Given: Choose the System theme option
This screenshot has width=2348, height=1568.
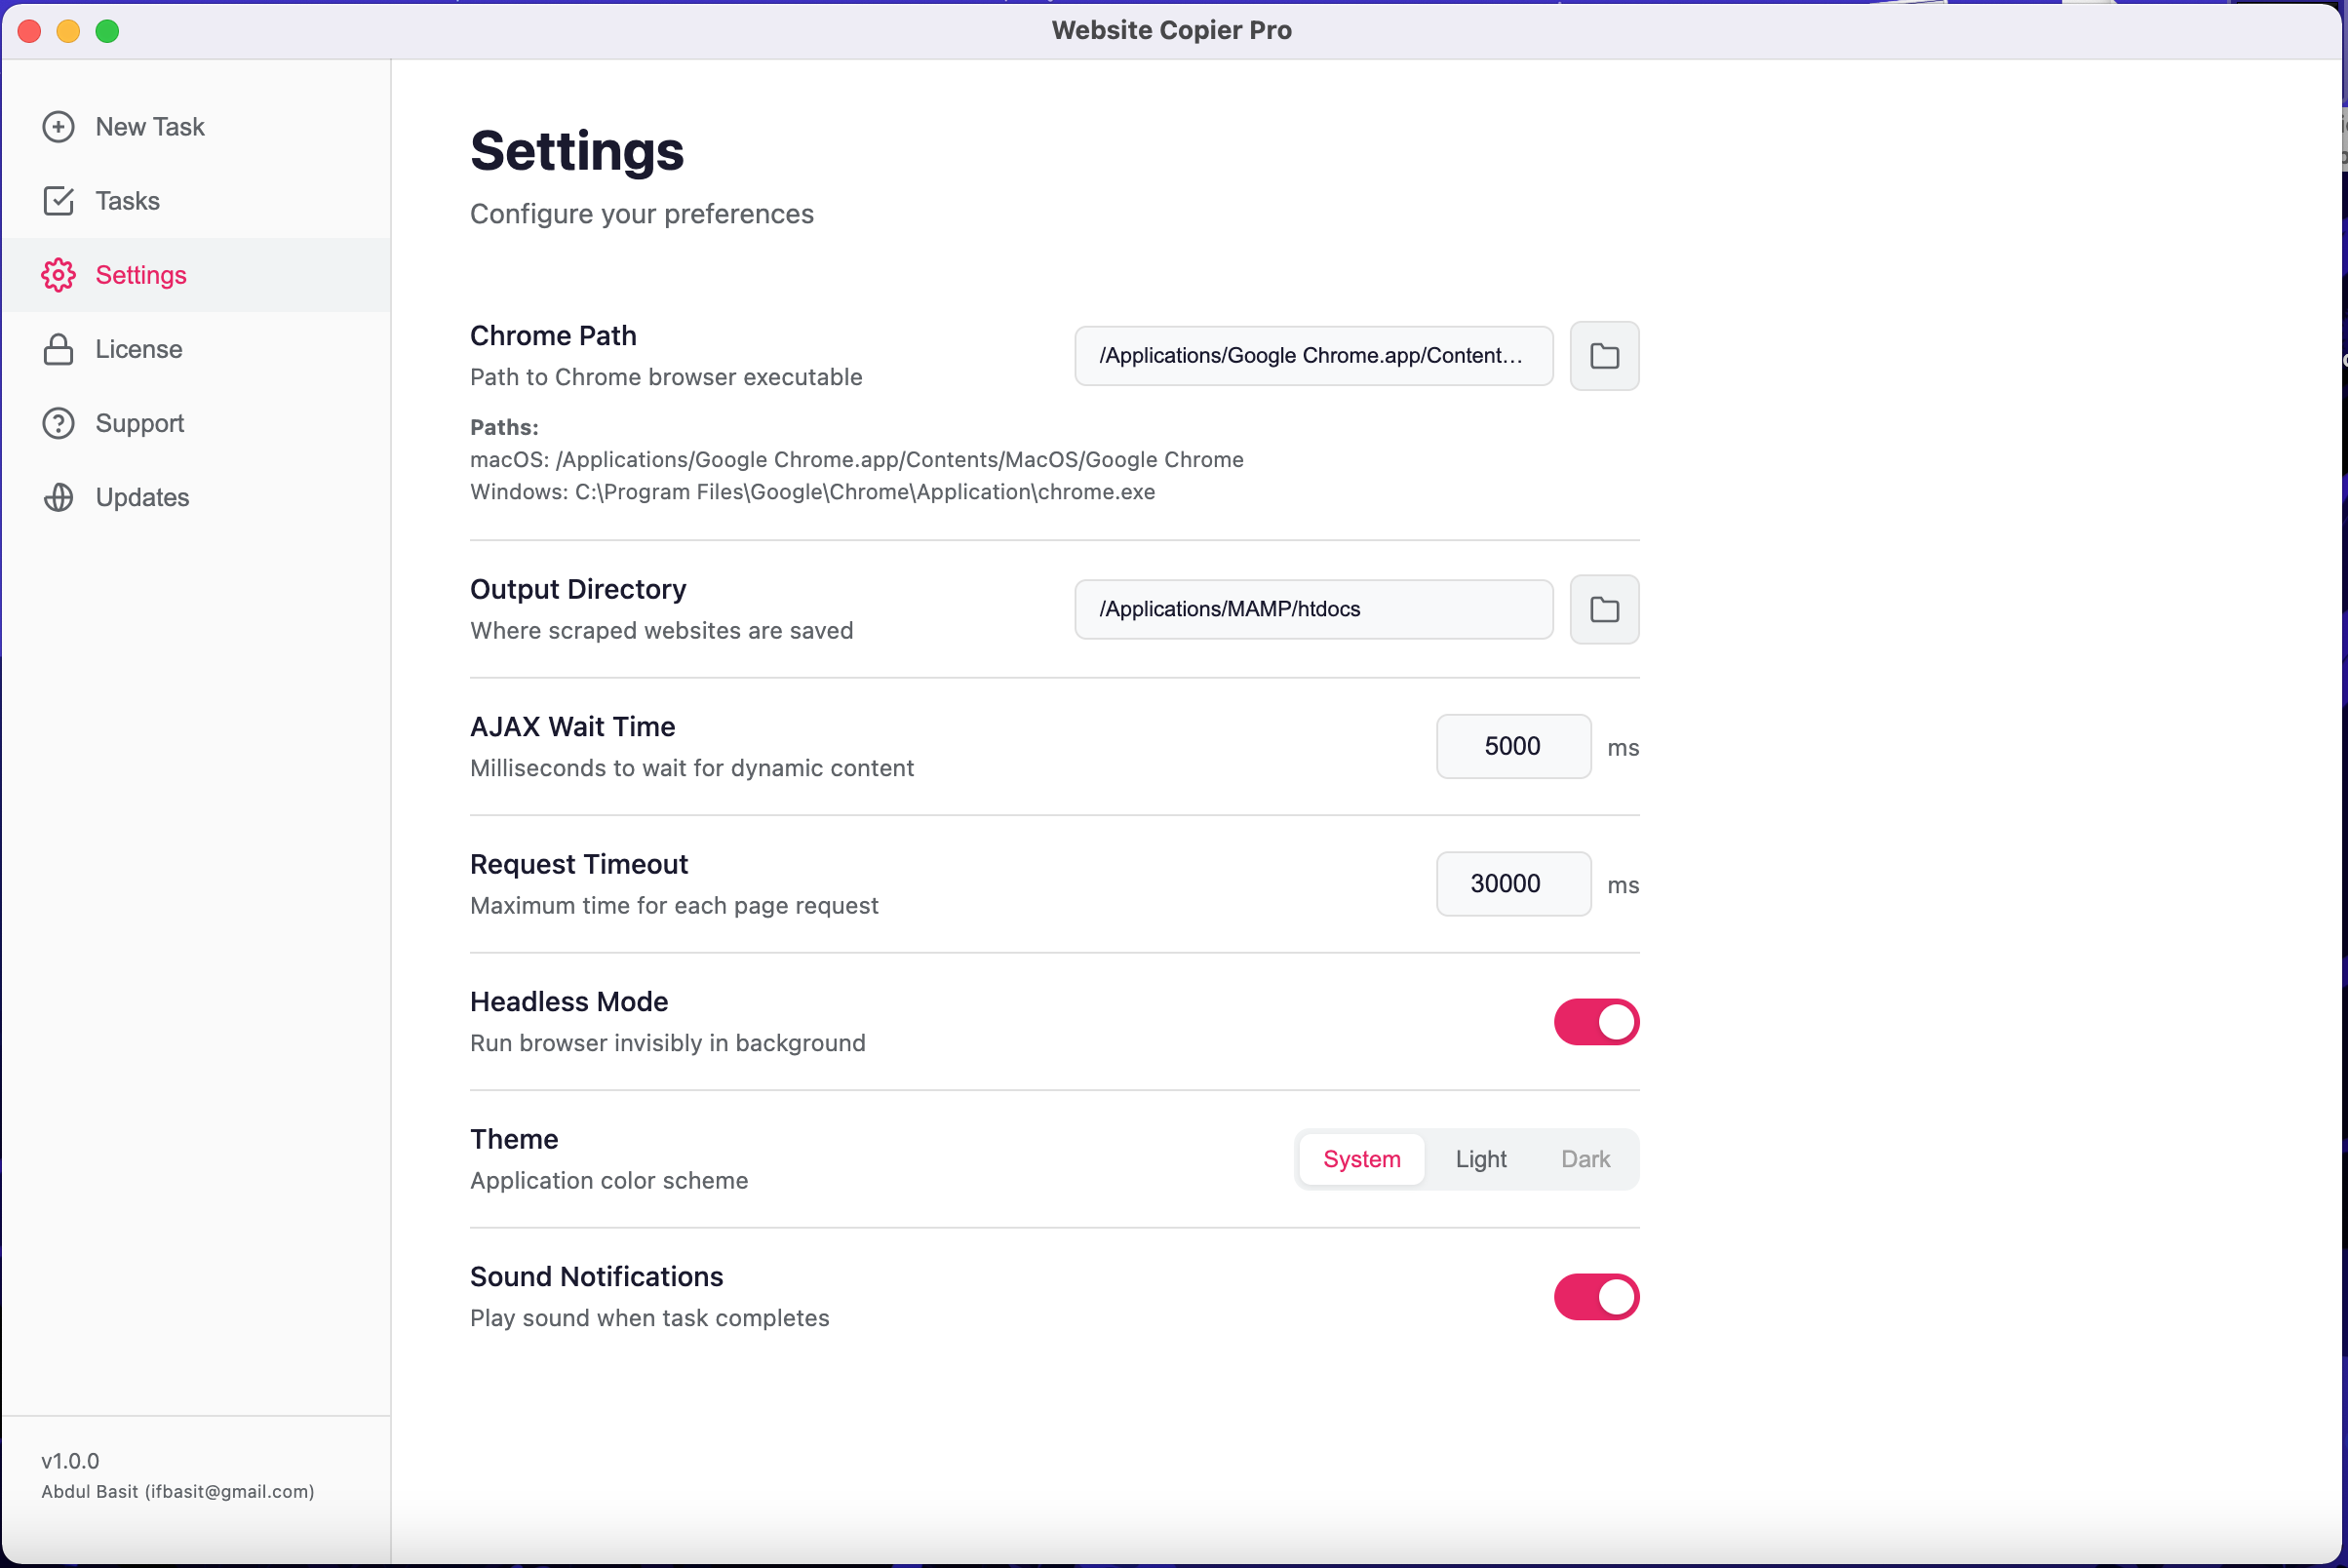Looking at the screenshot, I should 1361,1159.
